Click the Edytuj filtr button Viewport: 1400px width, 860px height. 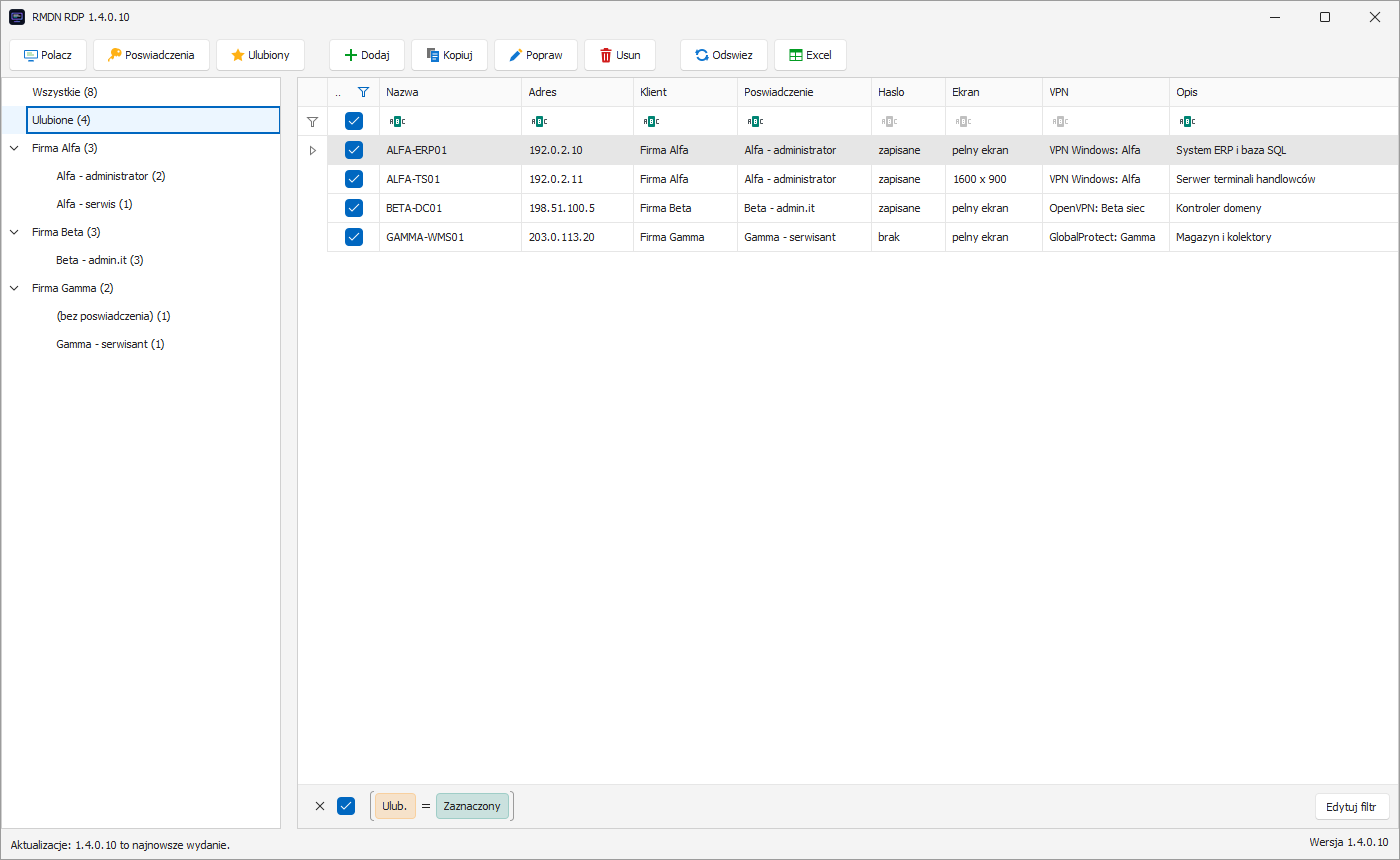pos(1352,806)
